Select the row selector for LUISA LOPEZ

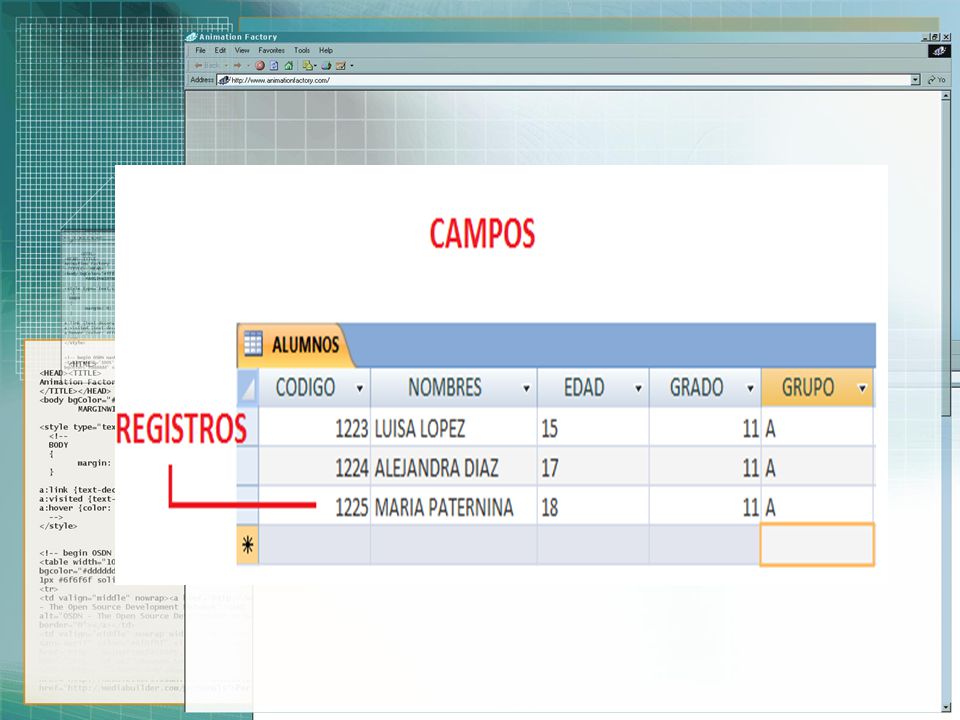(x=247, y=427)
